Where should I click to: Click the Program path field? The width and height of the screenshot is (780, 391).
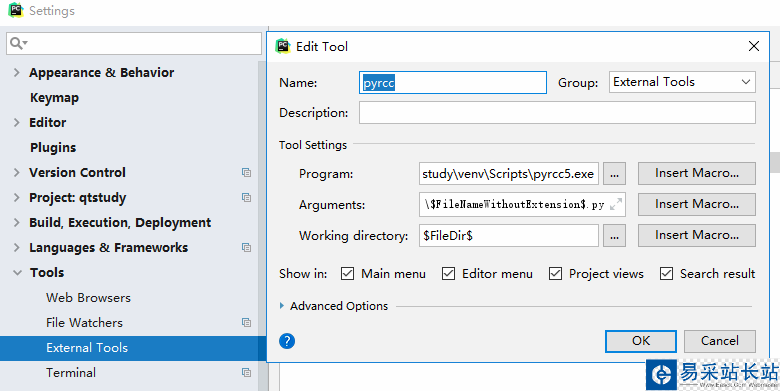coord(508,174)
